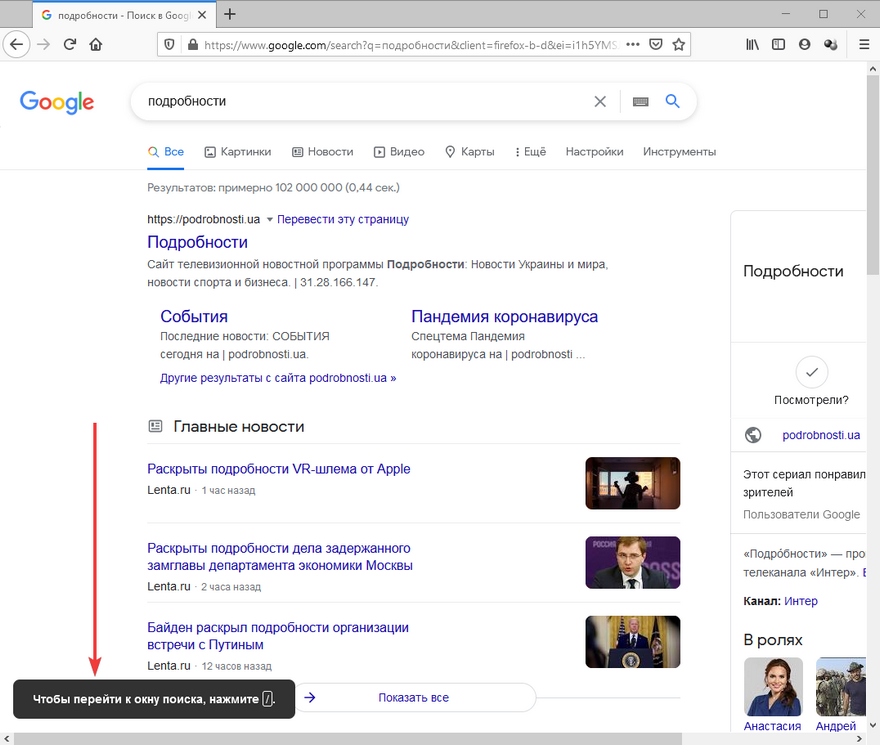Click into the Google search input field
This screenshot has height=745, width=880.
(x=365, y=102)
